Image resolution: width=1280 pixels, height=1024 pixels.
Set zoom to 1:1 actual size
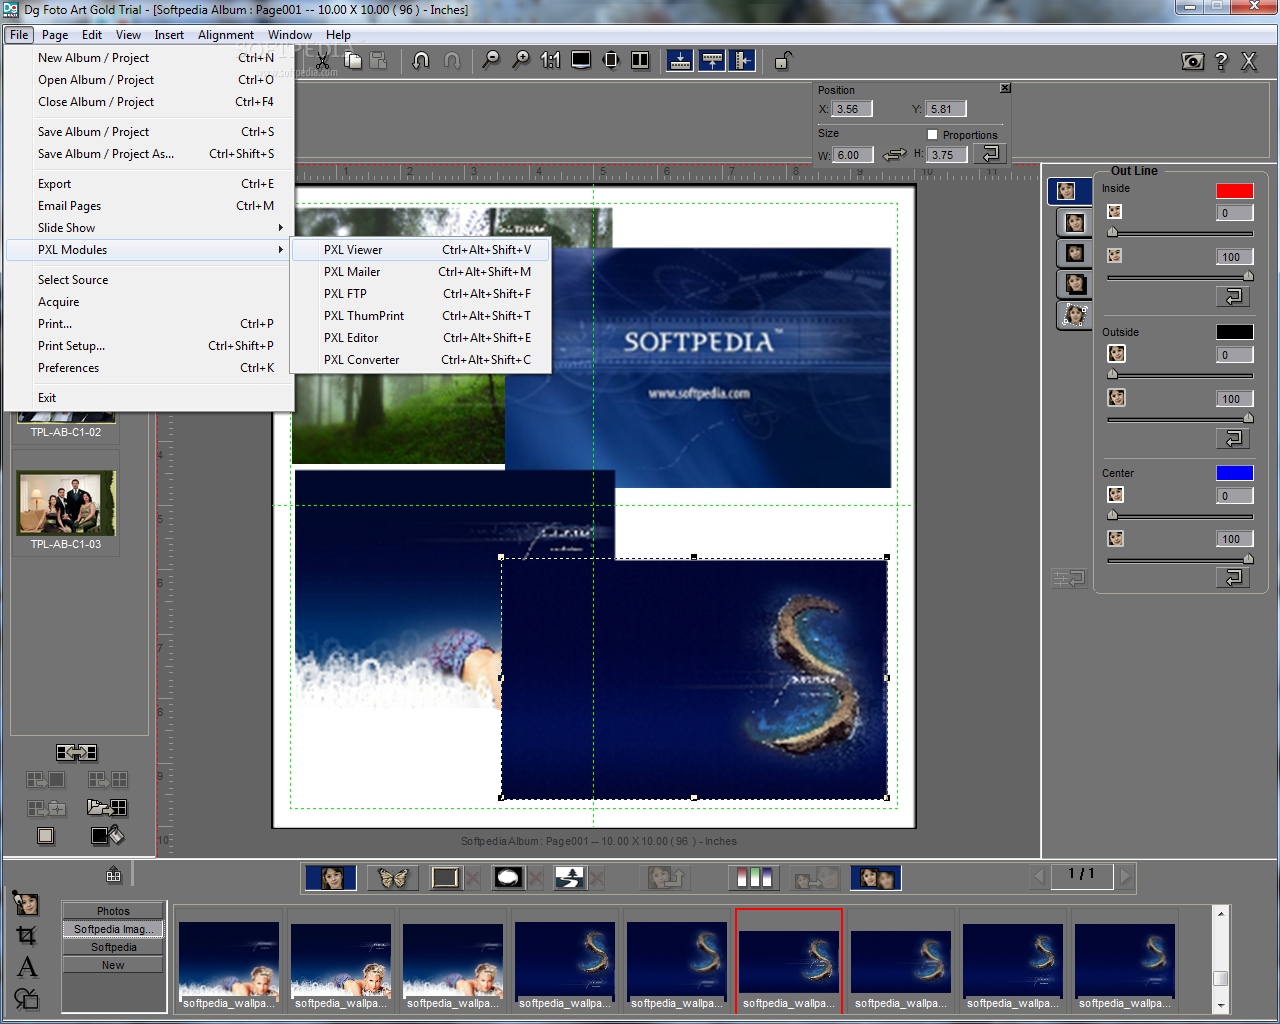click(x=550, y=61)
